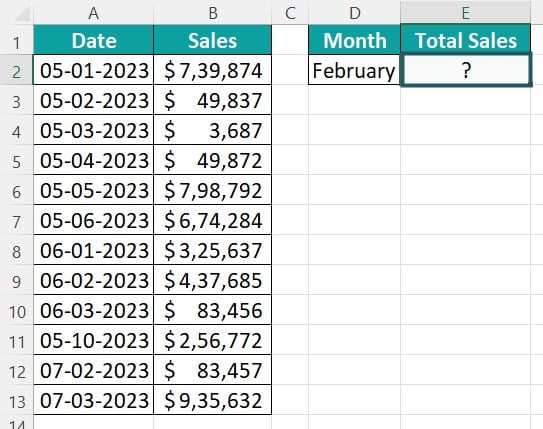Select row 1 header

16,41
